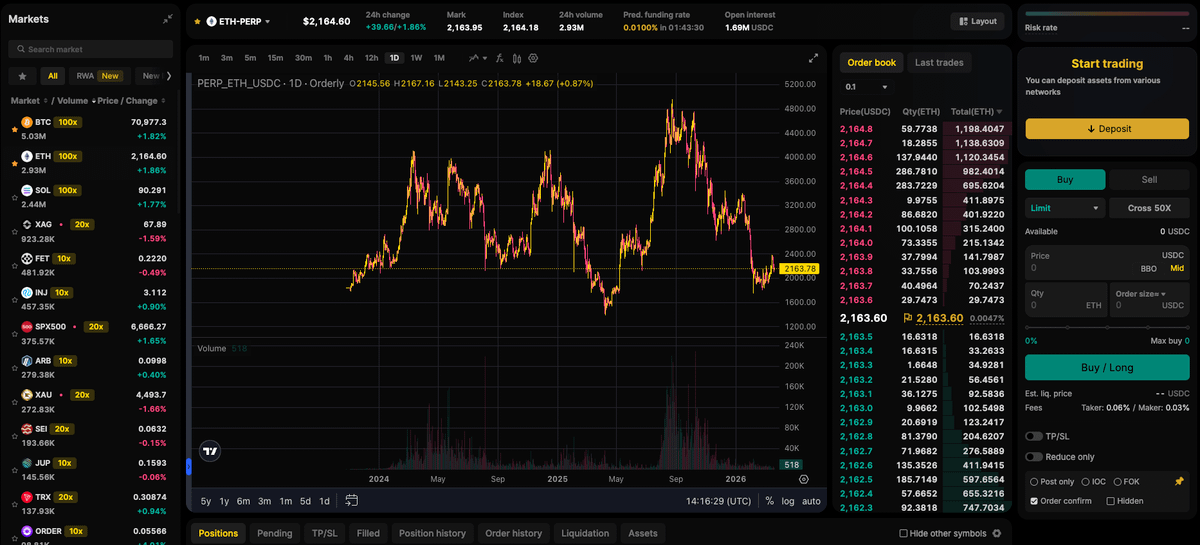Sort markets by Volume header
Image resolution: width=1200 pixels, height=545 pixels.
[74, 101]
